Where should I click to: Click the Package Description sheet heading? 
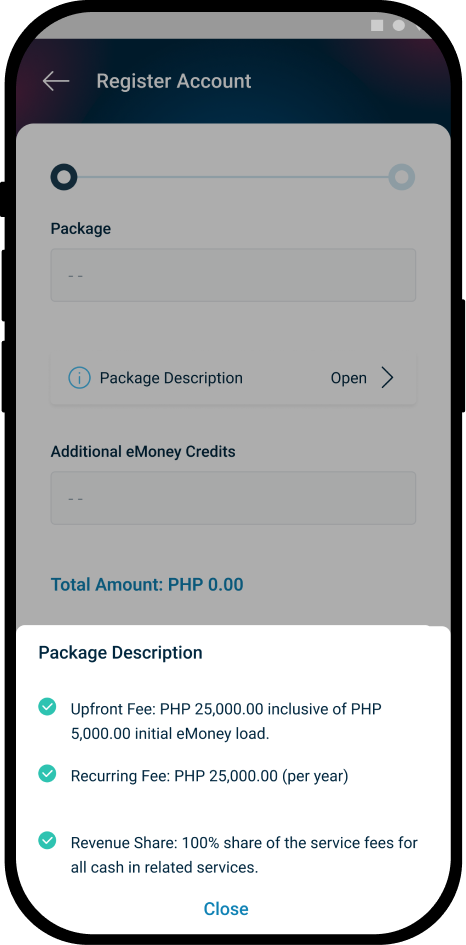121,653
